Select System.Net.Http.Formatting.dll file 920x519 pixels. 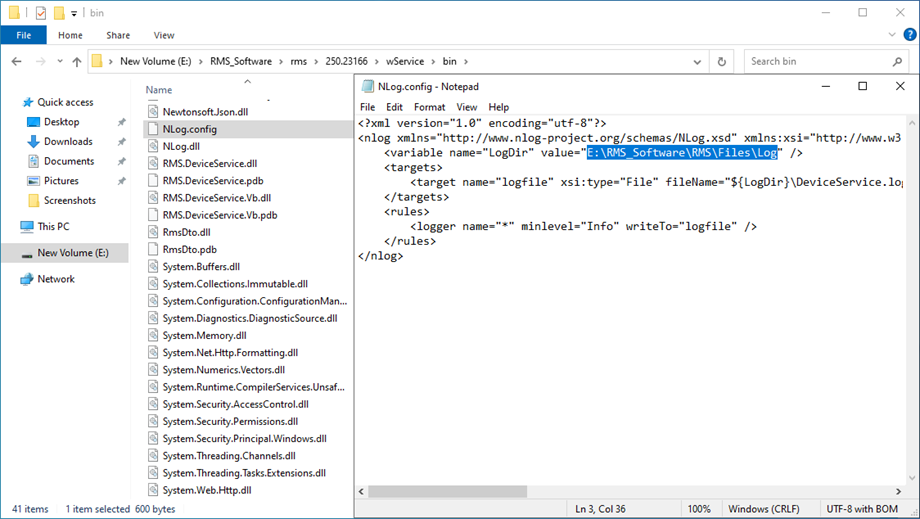coord(230,352)
